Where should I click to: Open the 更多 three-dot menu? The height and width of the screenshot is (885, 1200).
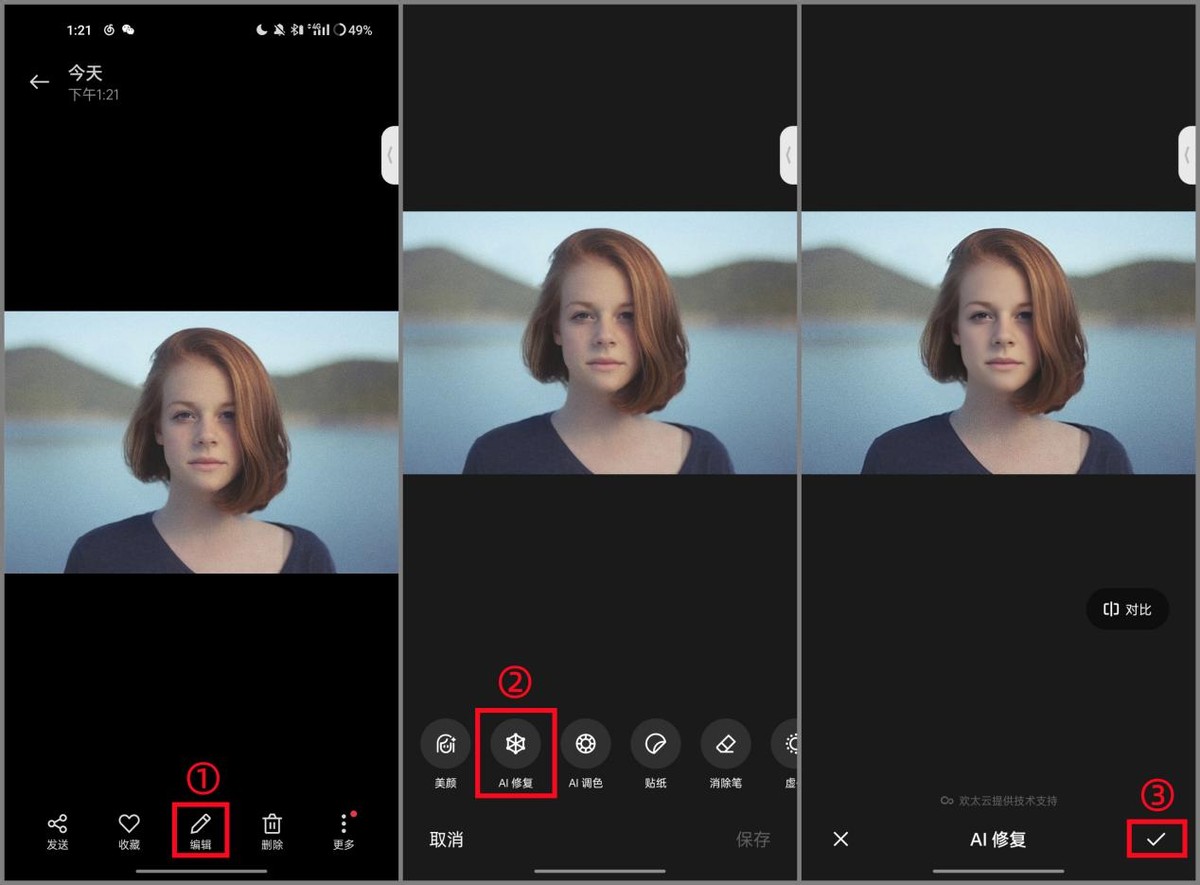[343, 830]
